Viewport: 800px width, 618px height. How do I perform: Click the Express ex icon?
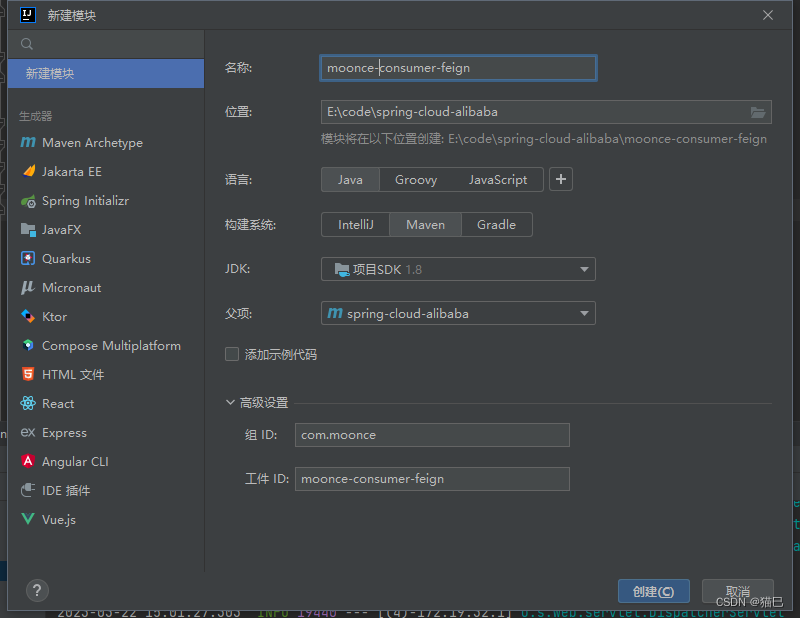tap(28, 433)
